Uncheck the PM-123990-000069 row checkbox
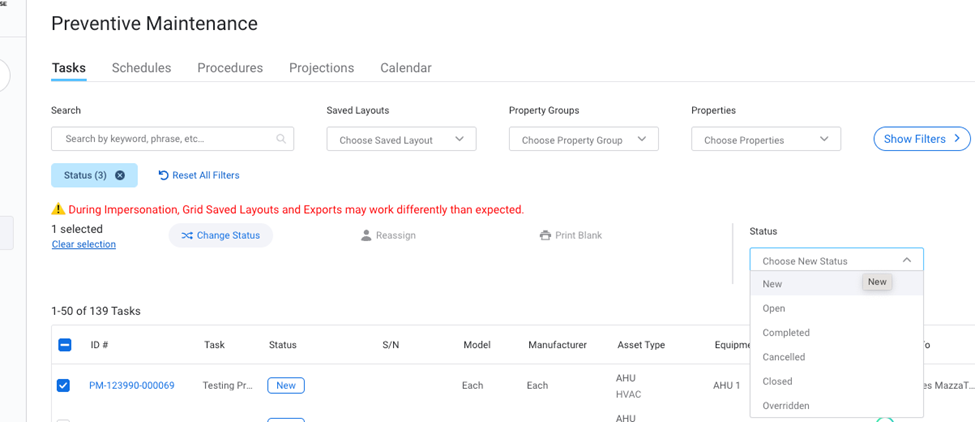 (x=64, y=385)
